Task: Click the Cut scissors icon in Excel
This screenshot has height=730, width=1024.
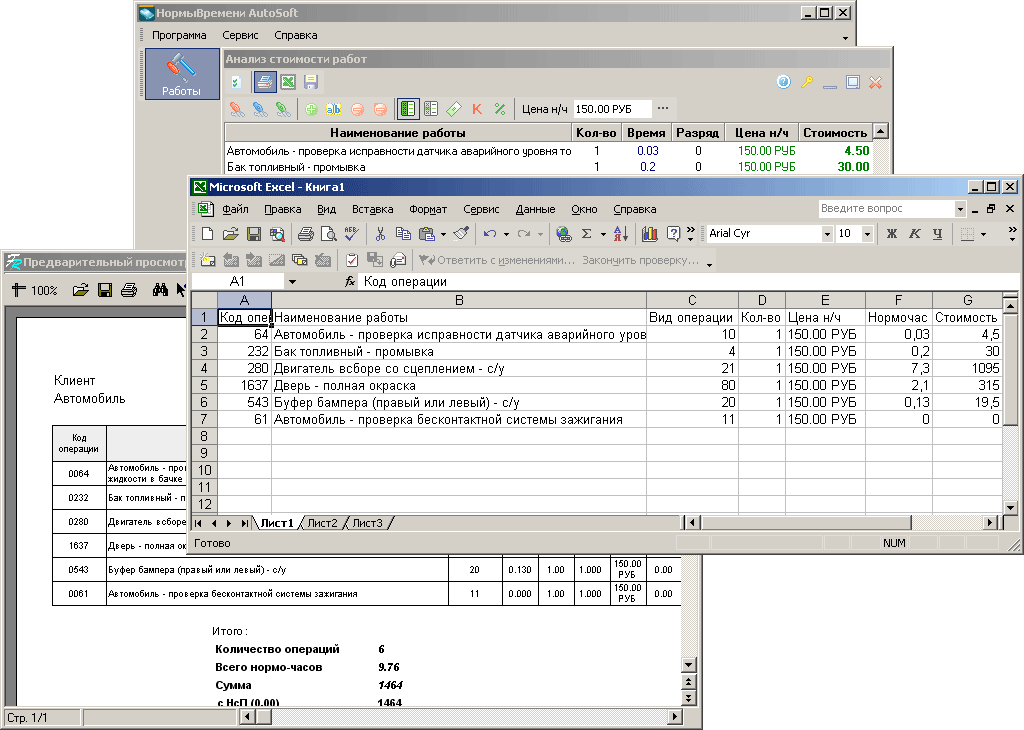Action: click(x=380, y=234)
